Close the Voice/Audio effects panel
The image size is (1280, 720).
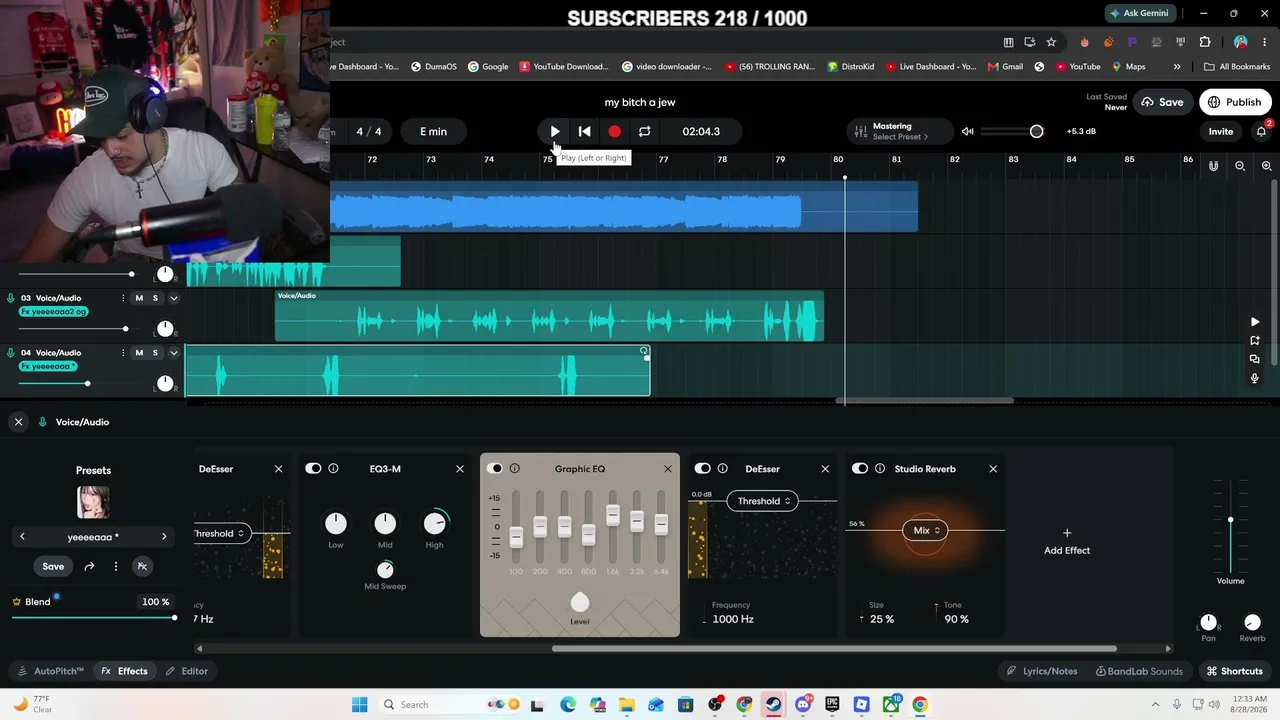tap(18, 422)
